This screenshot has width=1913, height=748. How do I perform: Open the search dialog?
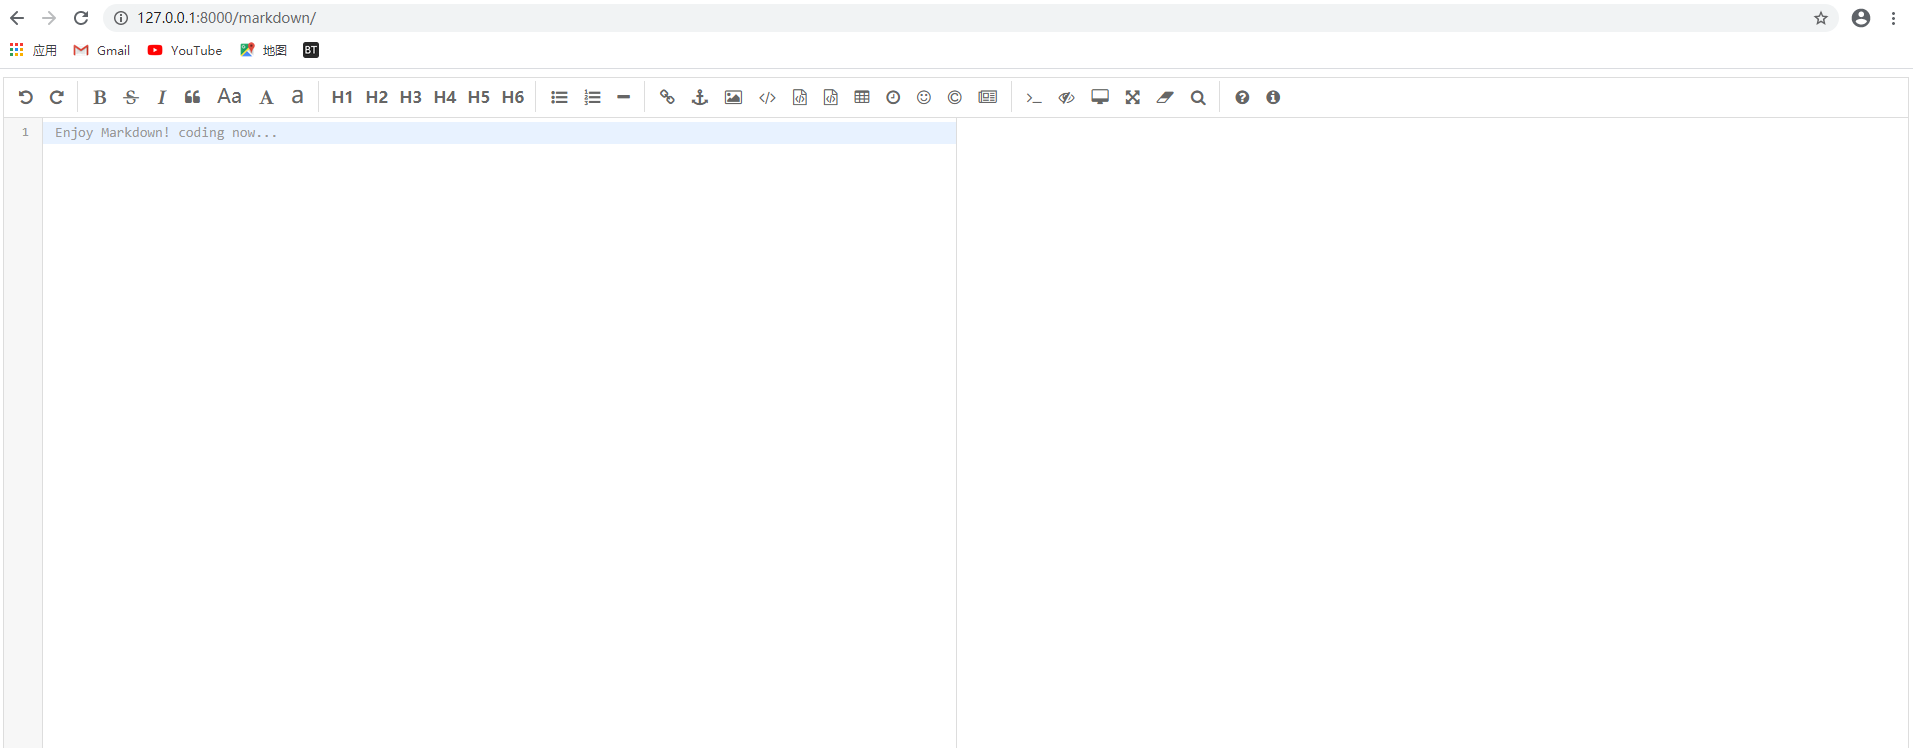click(x=1198, y=97)
